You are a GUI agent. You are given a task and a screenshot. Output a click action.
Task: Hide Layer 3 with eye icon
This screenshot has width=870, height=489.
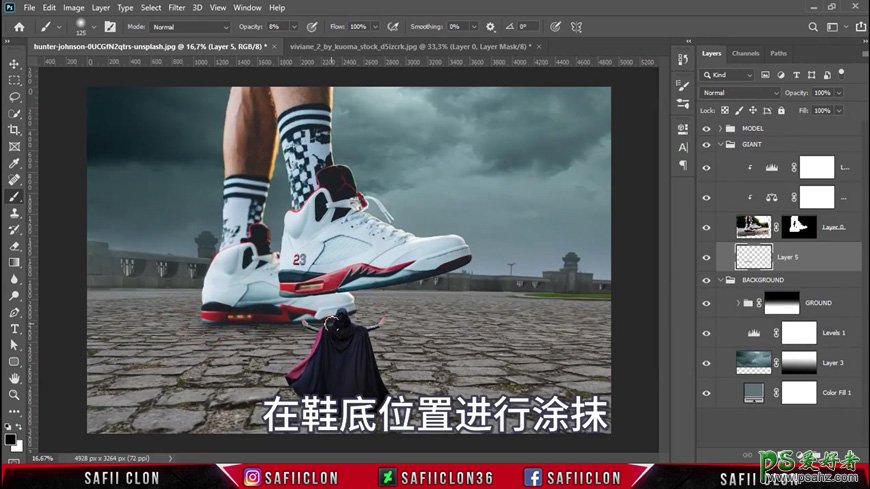point(706,364)
